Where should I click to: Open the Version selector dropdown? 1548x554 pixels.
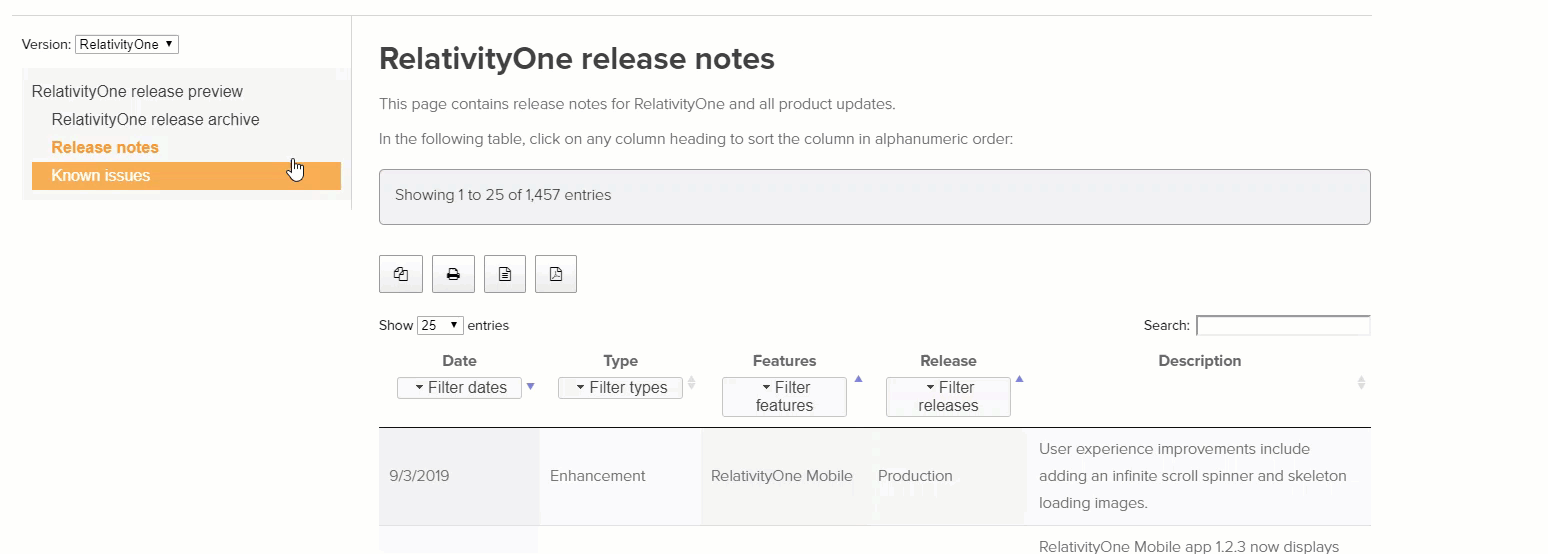coord(127,44)
